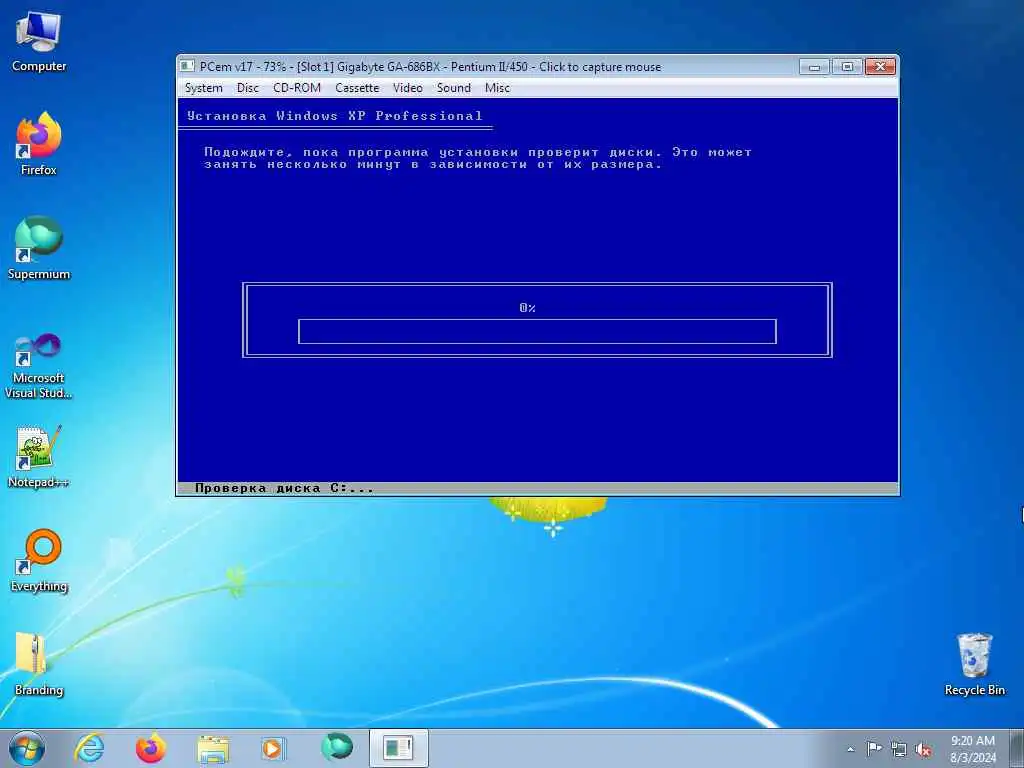The height and width of the screenshot is (768, 1024).
Task: Open the network tray icon
Action: 899,750
